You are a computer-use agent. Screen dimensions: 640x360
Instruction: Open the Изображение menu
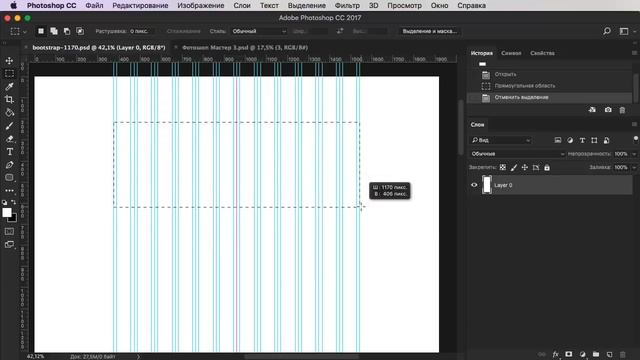pos(201,6)
